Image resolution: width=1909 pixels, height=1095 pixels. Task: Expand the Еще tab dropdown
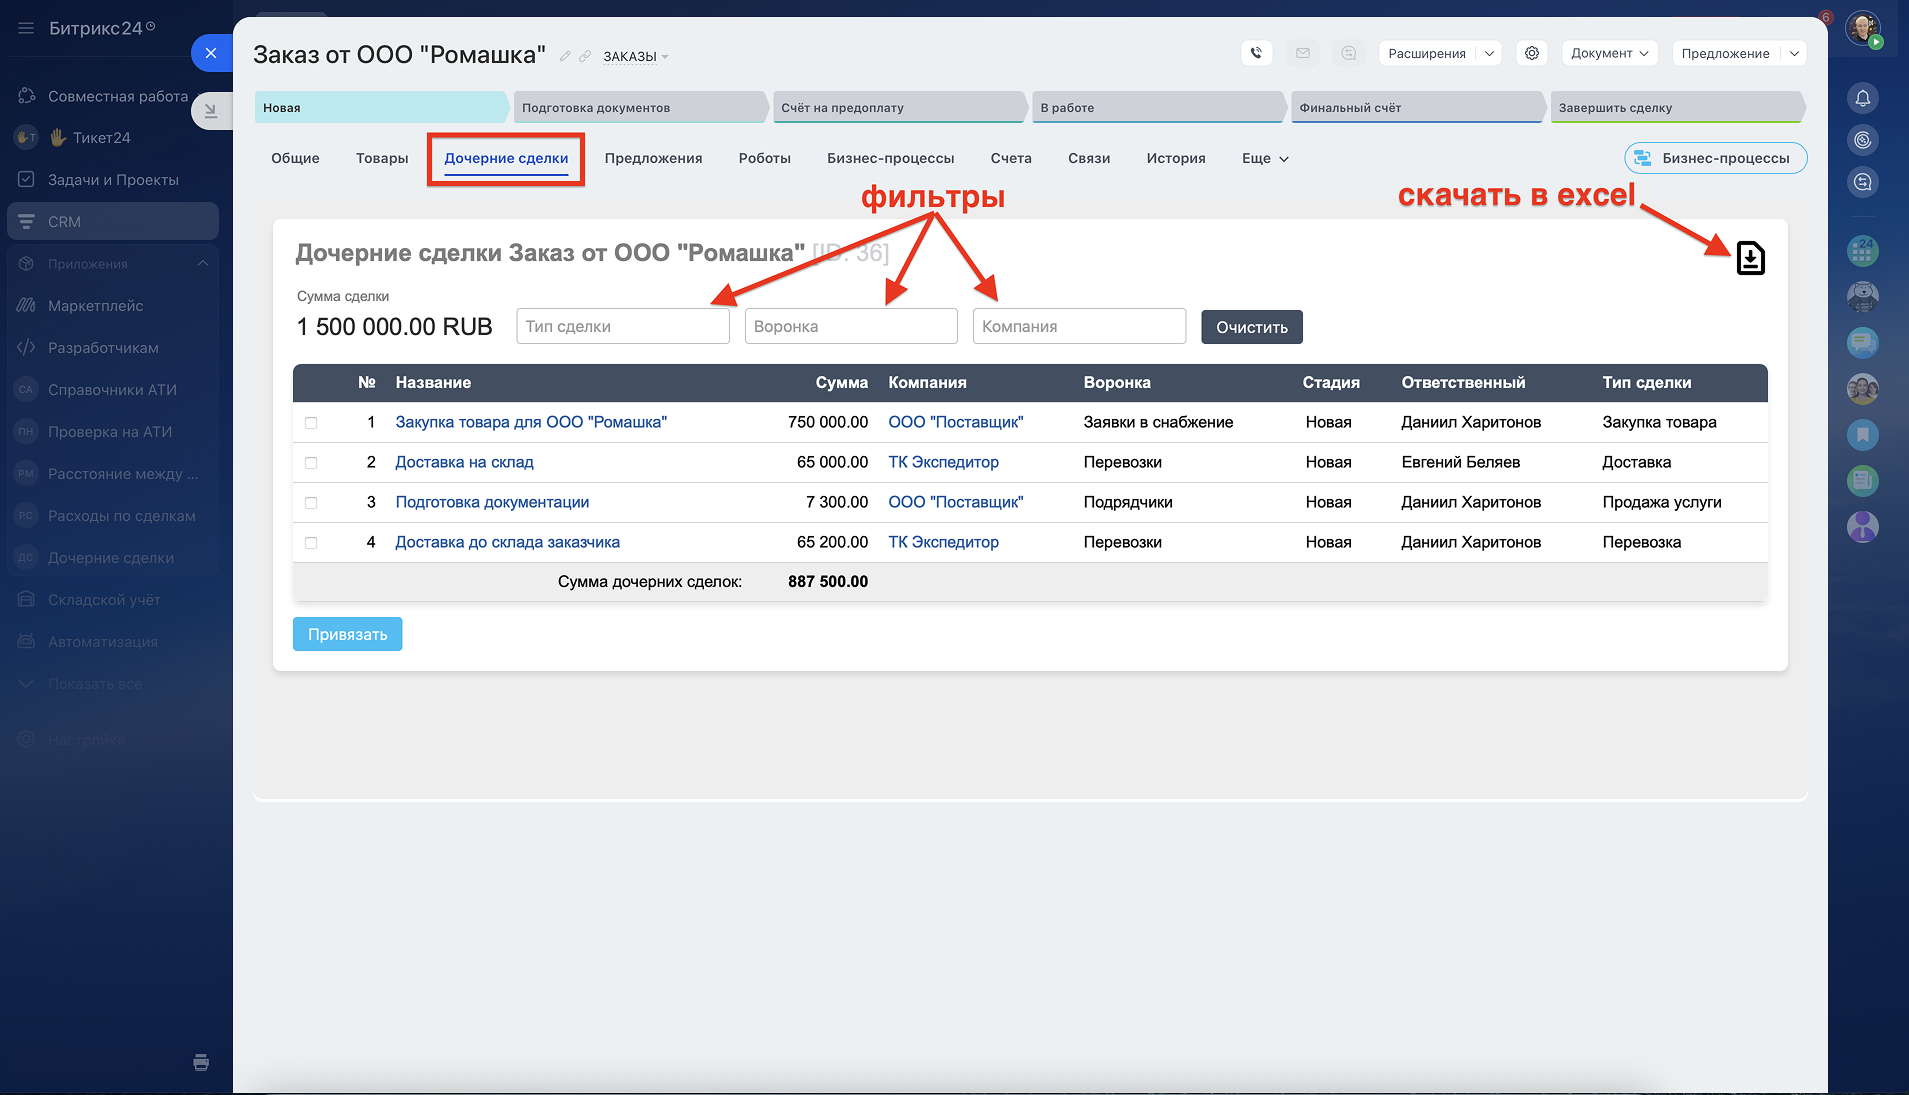pyautogui.click(x=1265, y=158)
